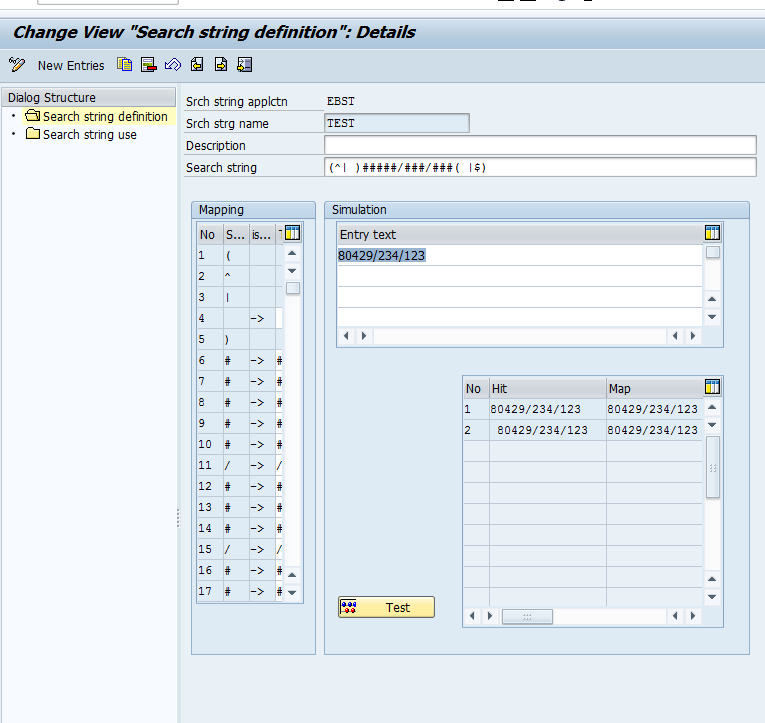Click Hit table right-end scroll right arrow

pos(693,616)
